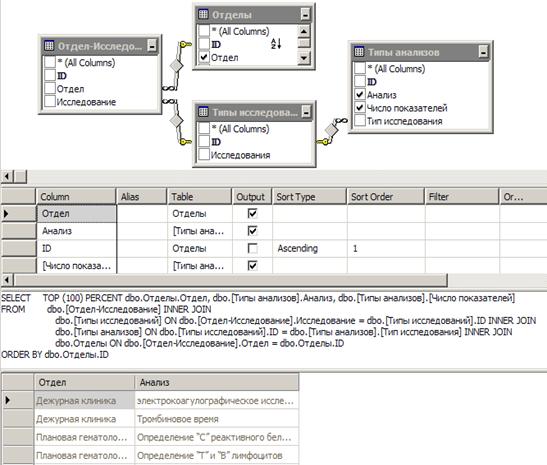Select the join diamond near Типы анализов

point(331,130)
